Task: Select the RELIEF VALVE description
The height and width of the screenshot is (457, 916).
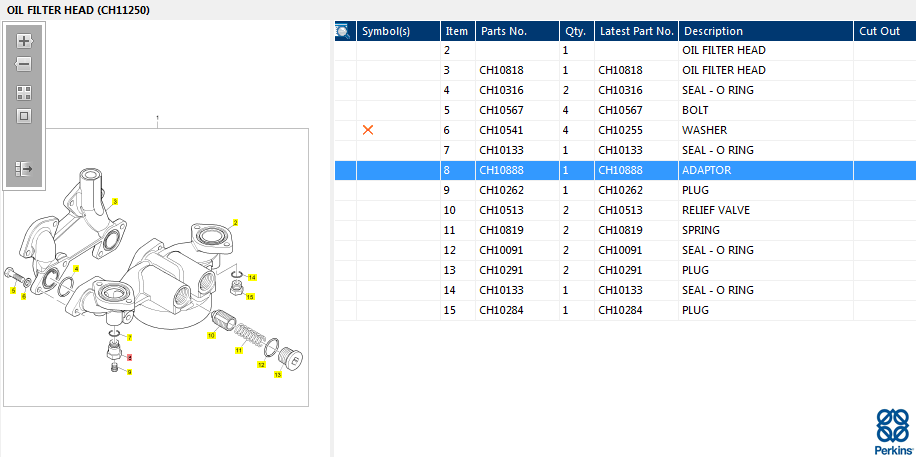Action: coord(716,210)
